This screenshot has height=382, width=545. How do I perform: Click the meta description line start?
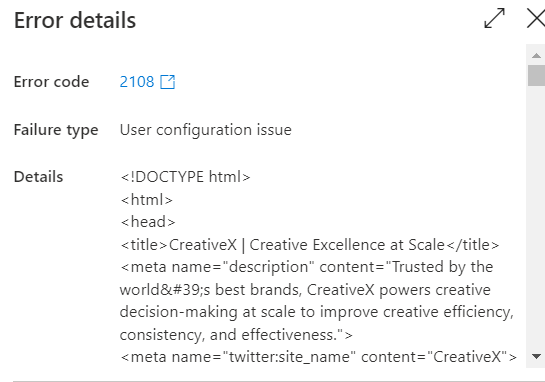coord(307,267)
